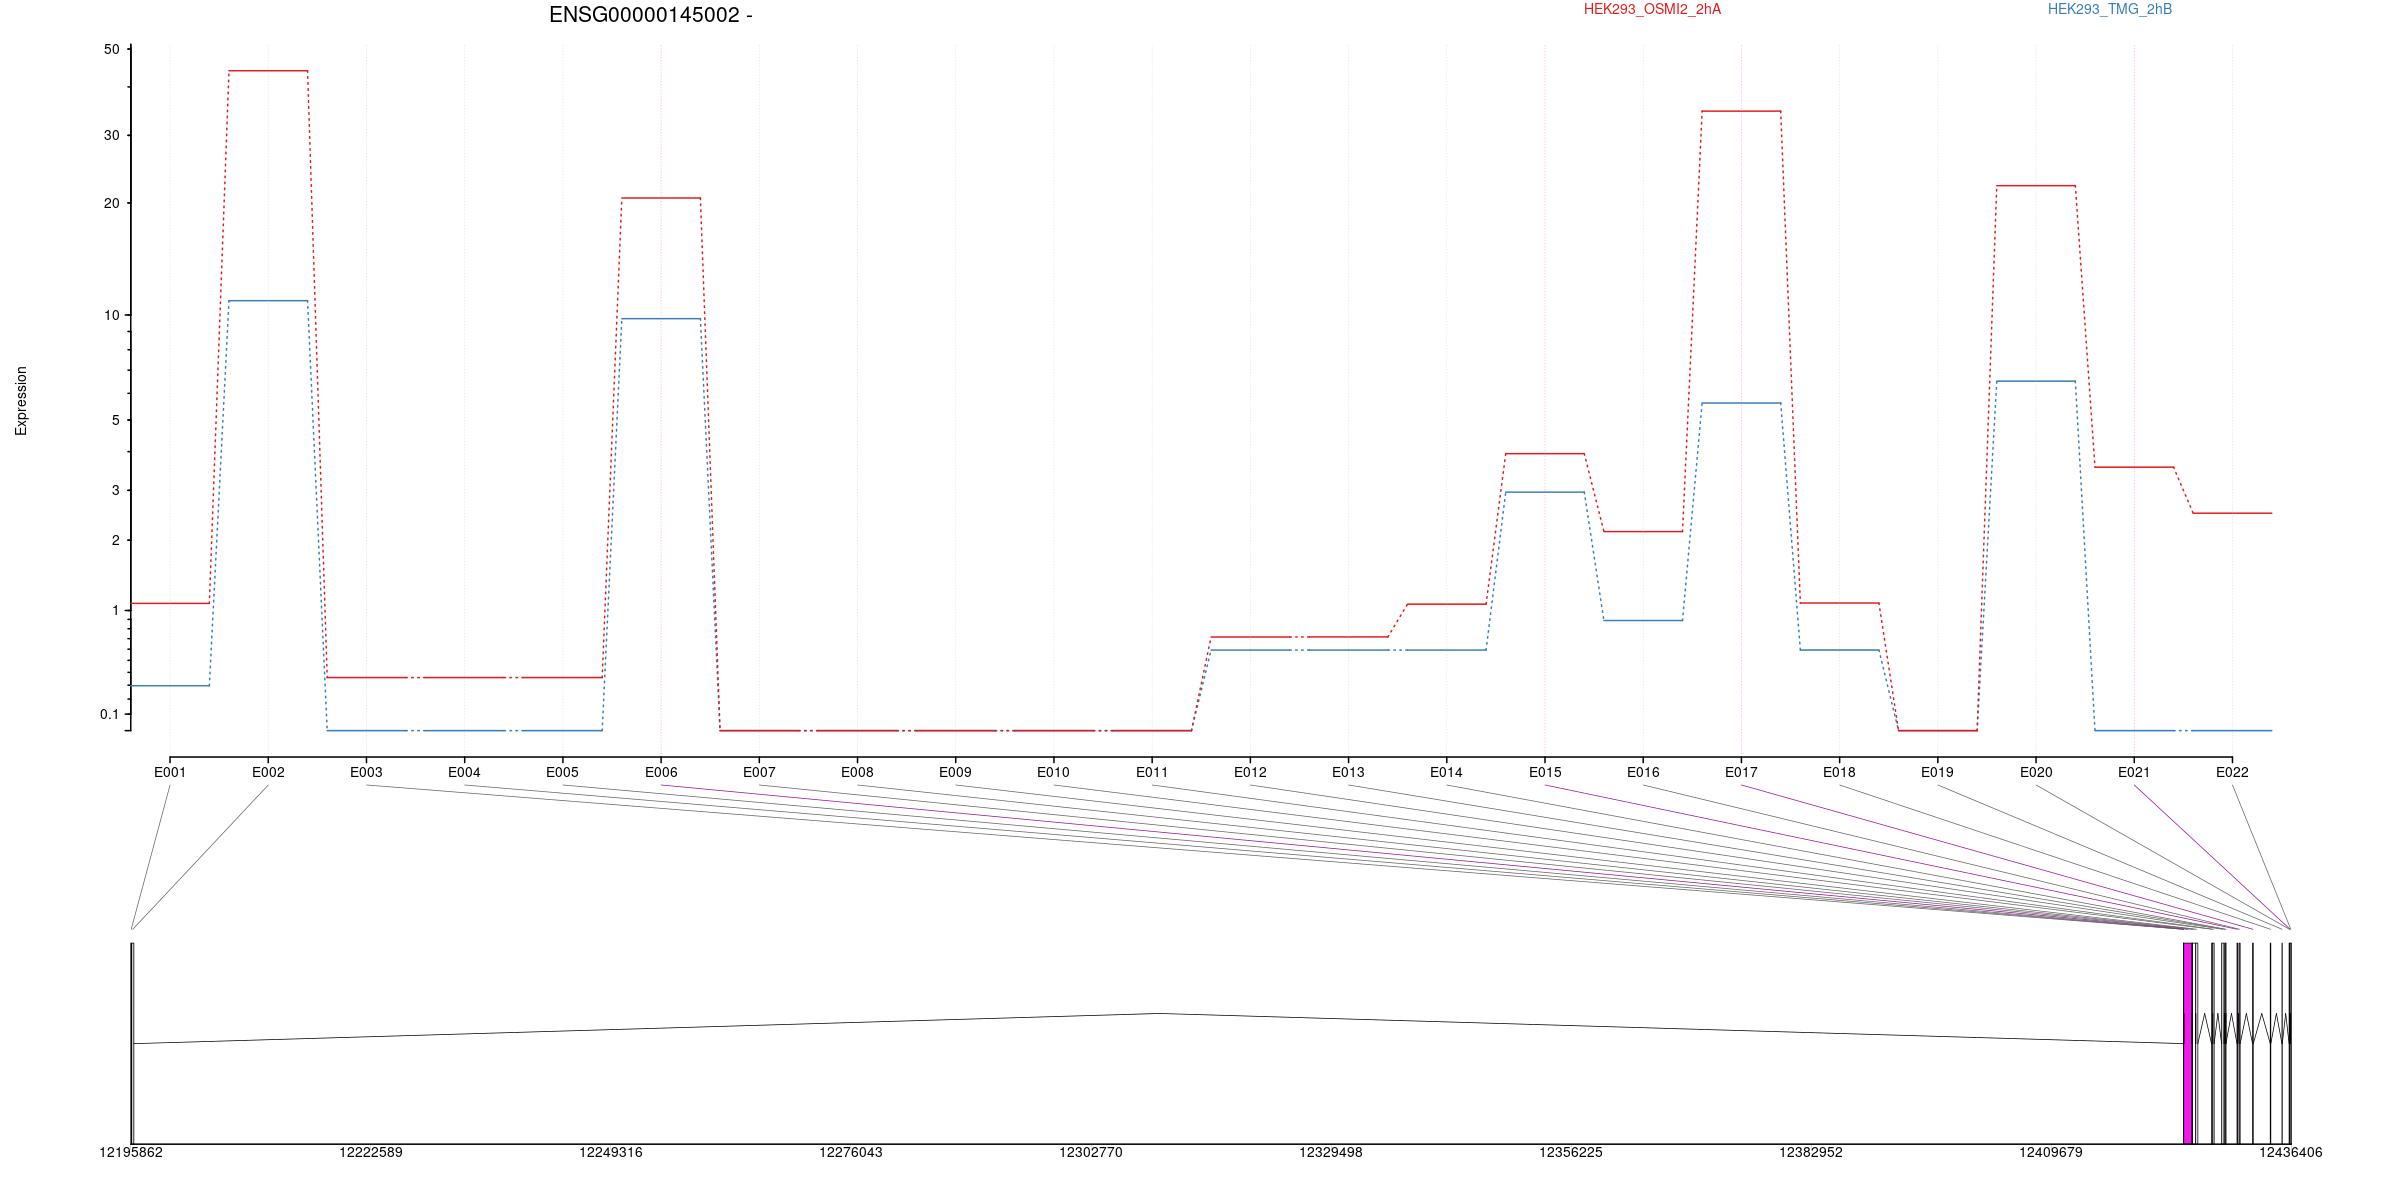Click exon label E010
The height and width of the screenshot is (1200, 2400).
coord(1053,772)
